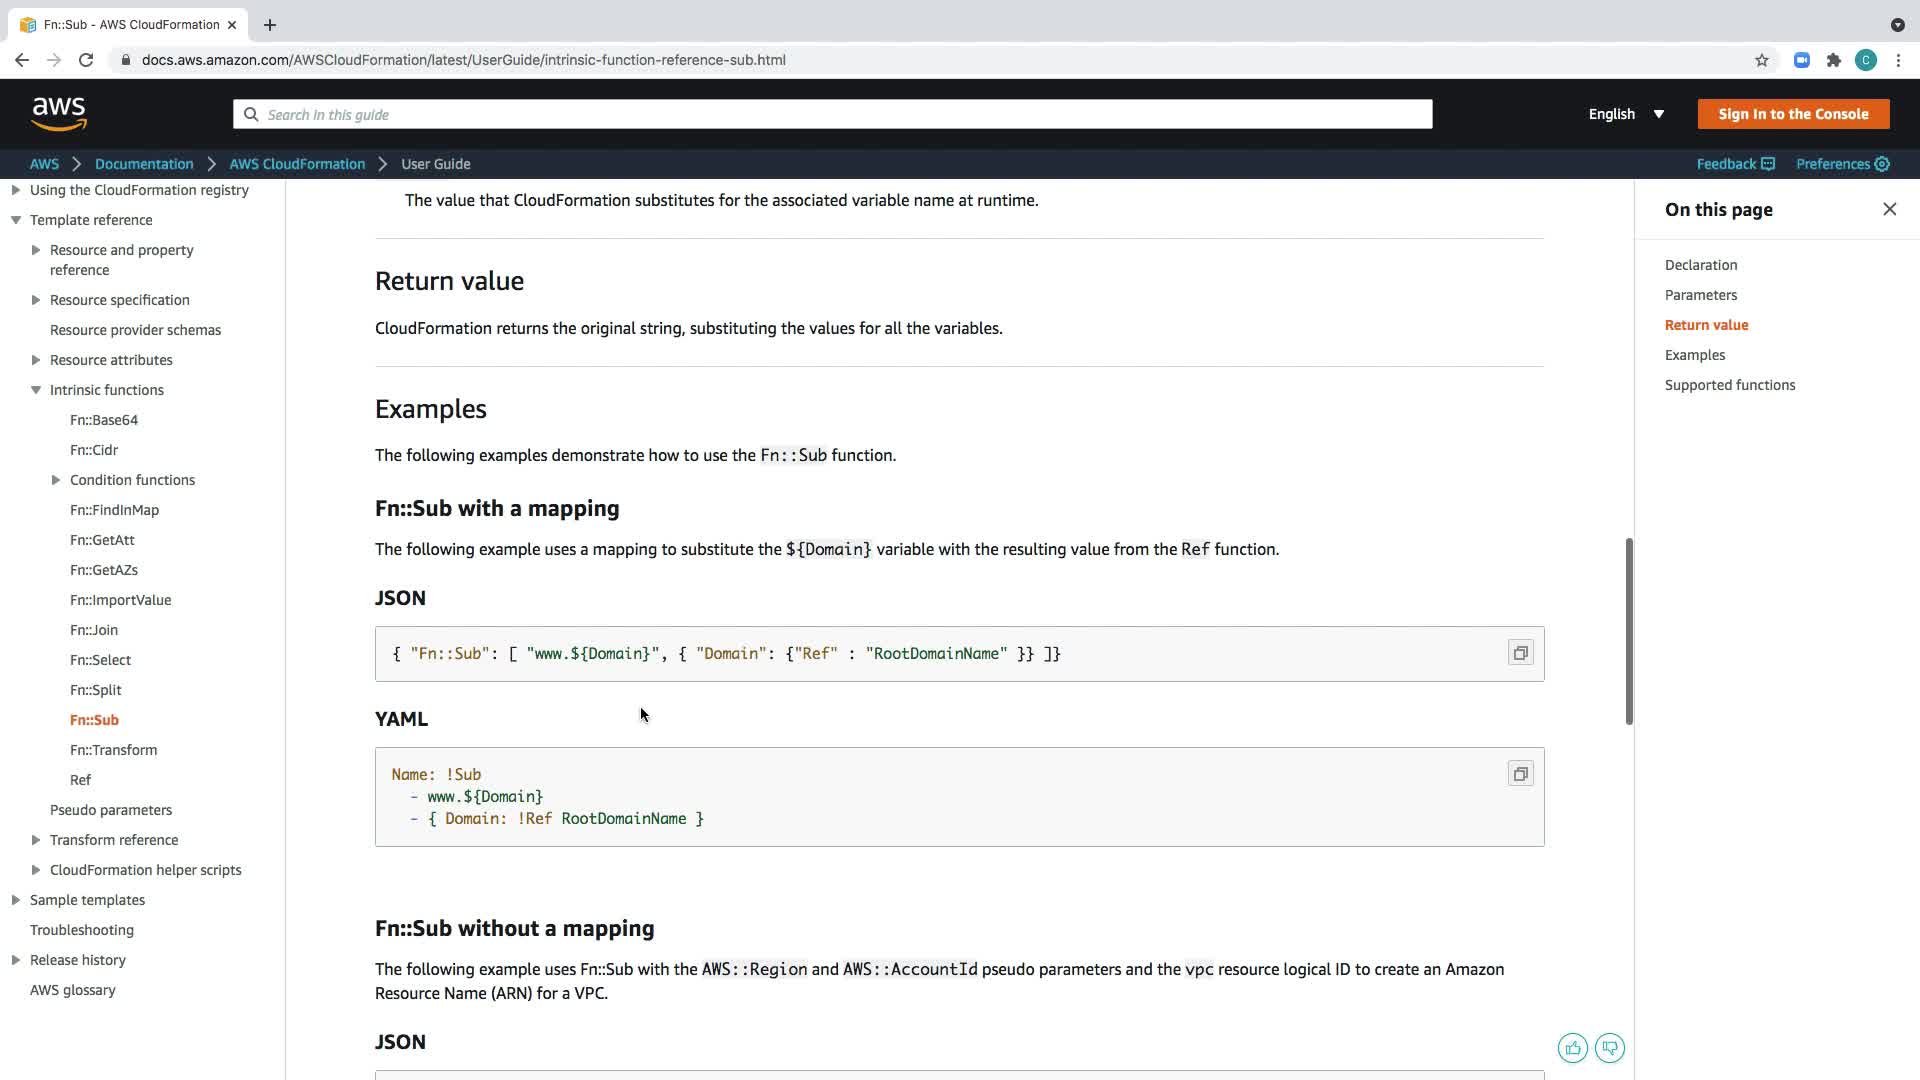1920x1080 pixels.
Task: Click Sign In to the Console
Action: 1792,114
